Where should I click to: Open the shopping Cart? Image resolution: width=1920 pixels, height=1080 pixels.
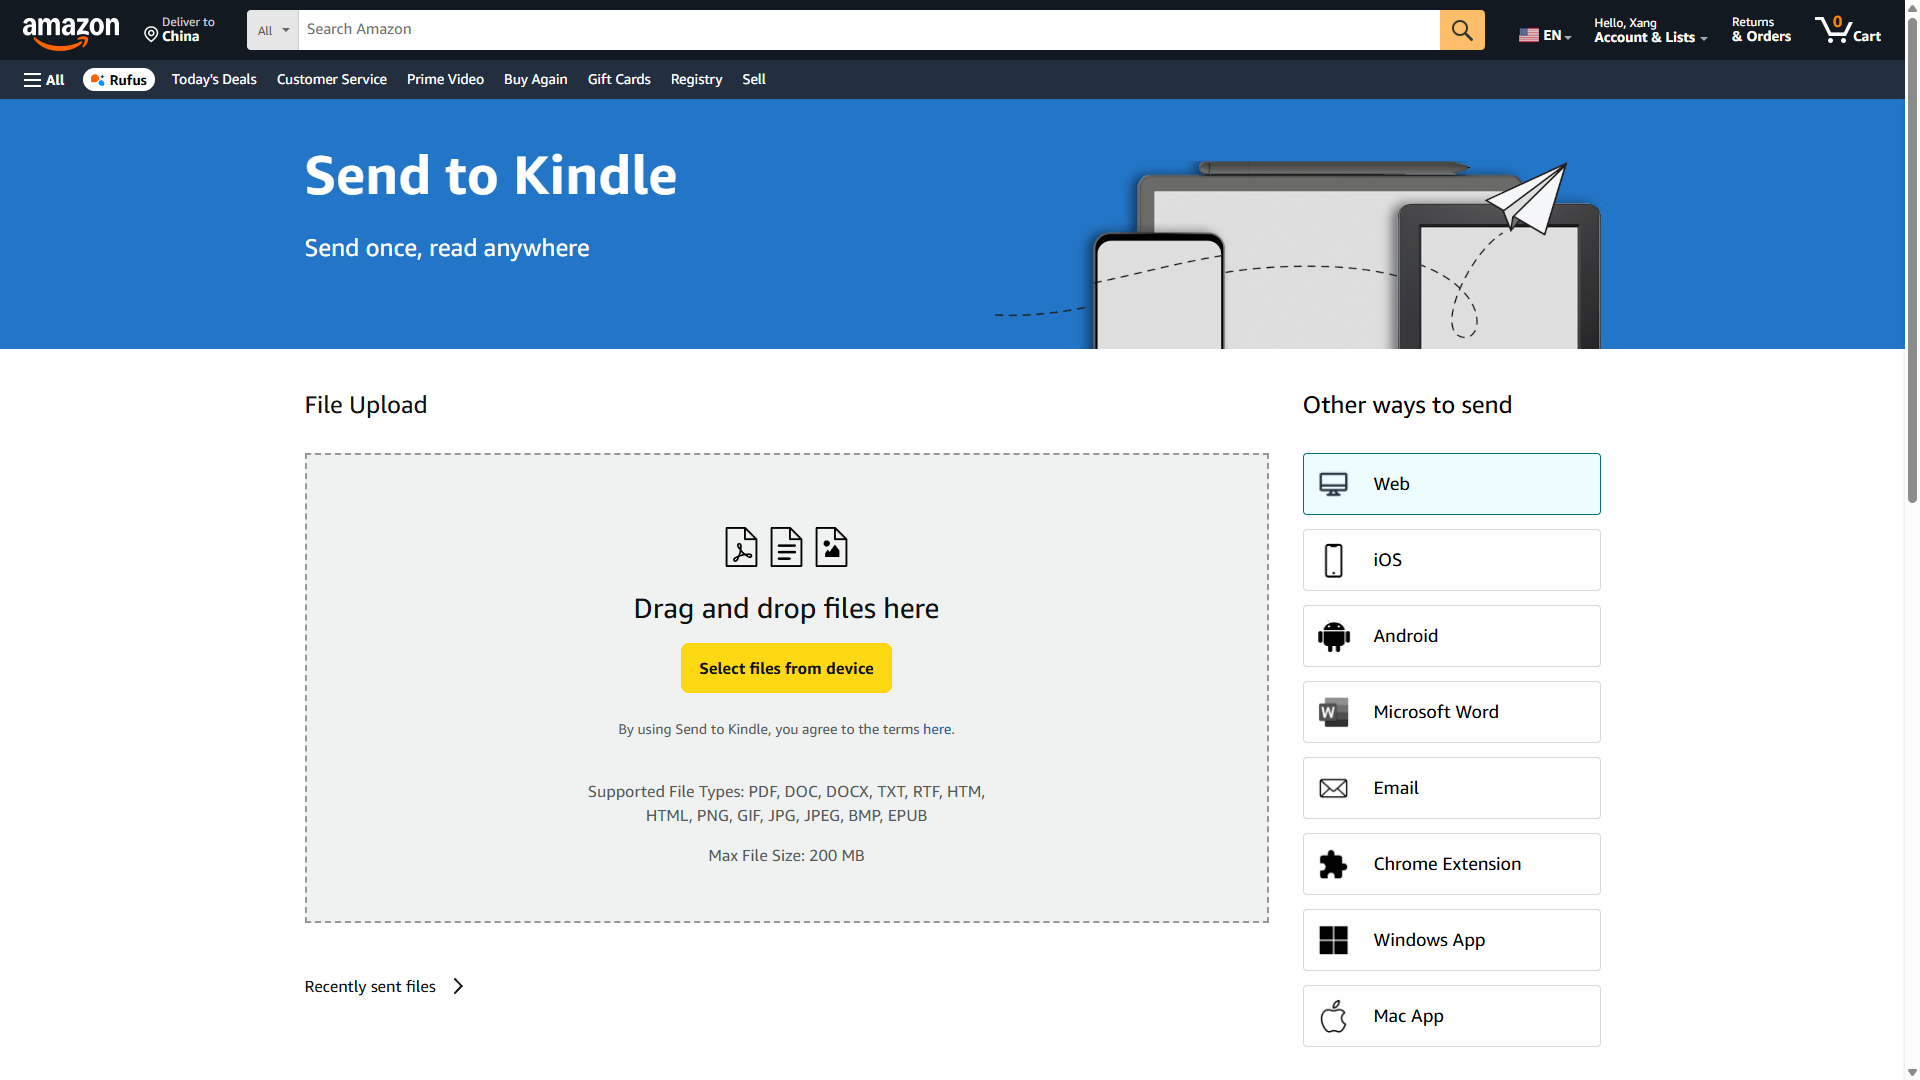point(1847,30)
